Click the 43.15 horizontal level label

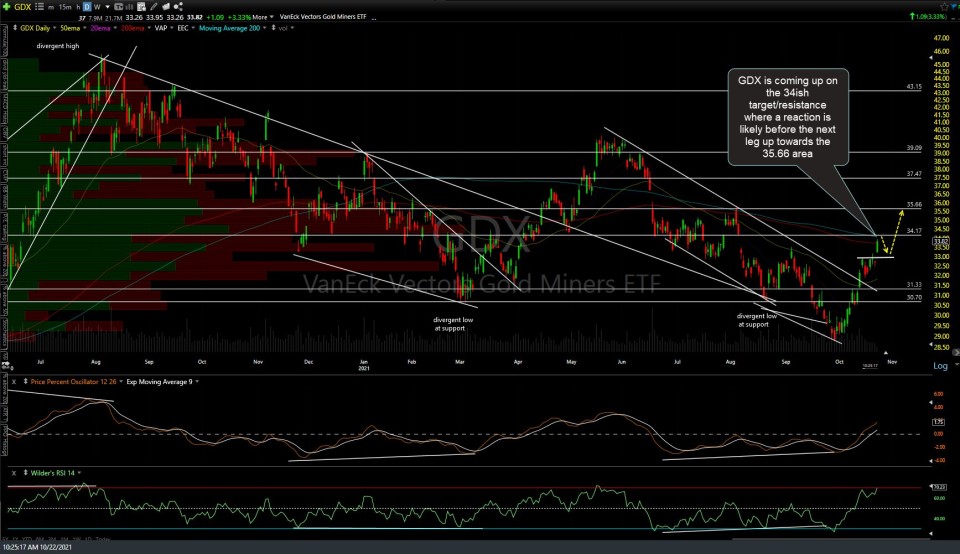[914, 87]
